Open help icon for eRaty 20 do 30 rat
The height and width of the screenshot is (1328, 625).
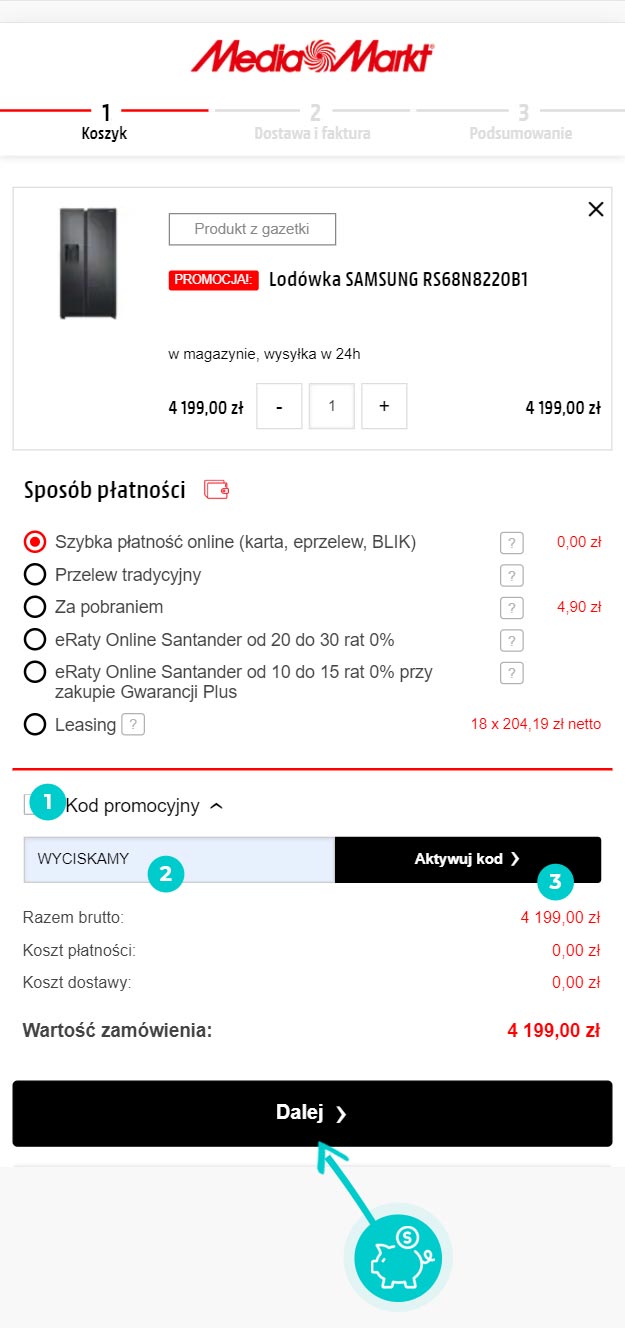point(511,640)
